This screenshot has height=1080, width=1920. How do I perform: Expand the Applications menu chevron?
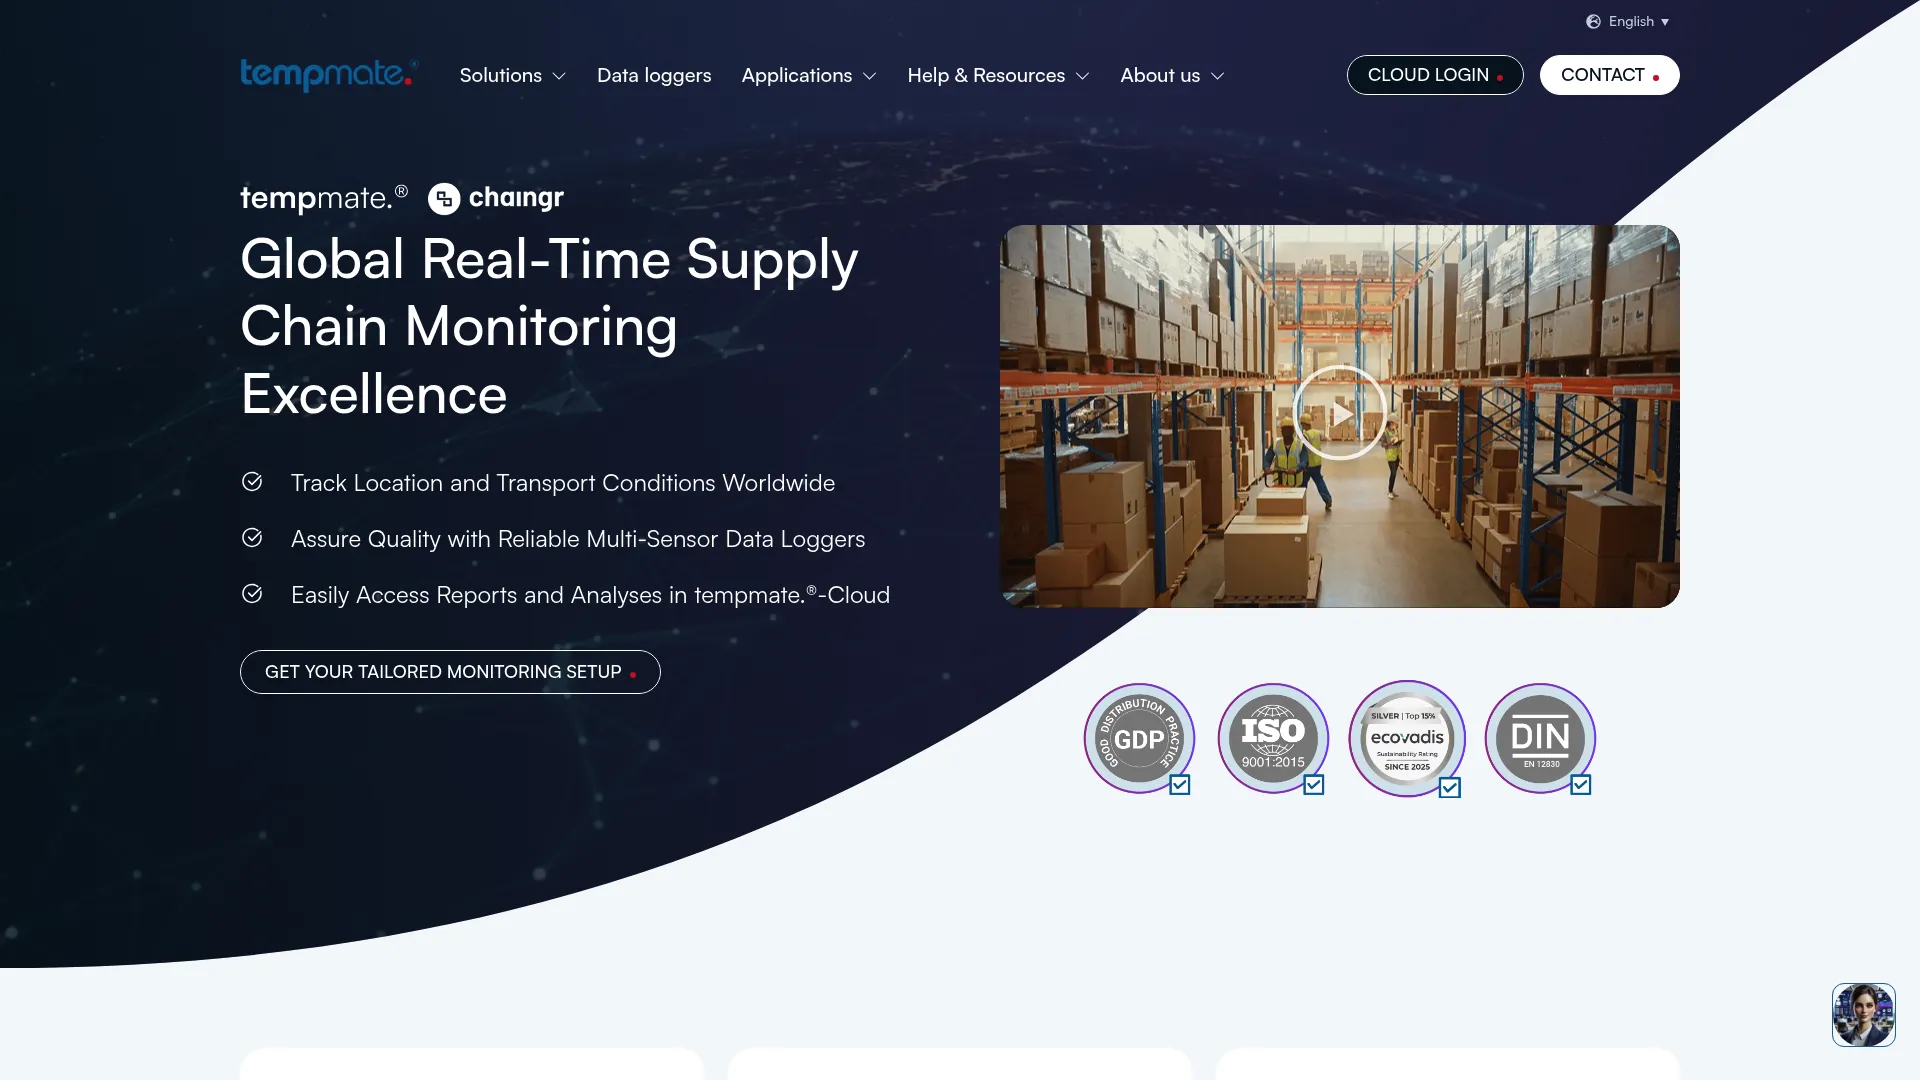point(869,76)
